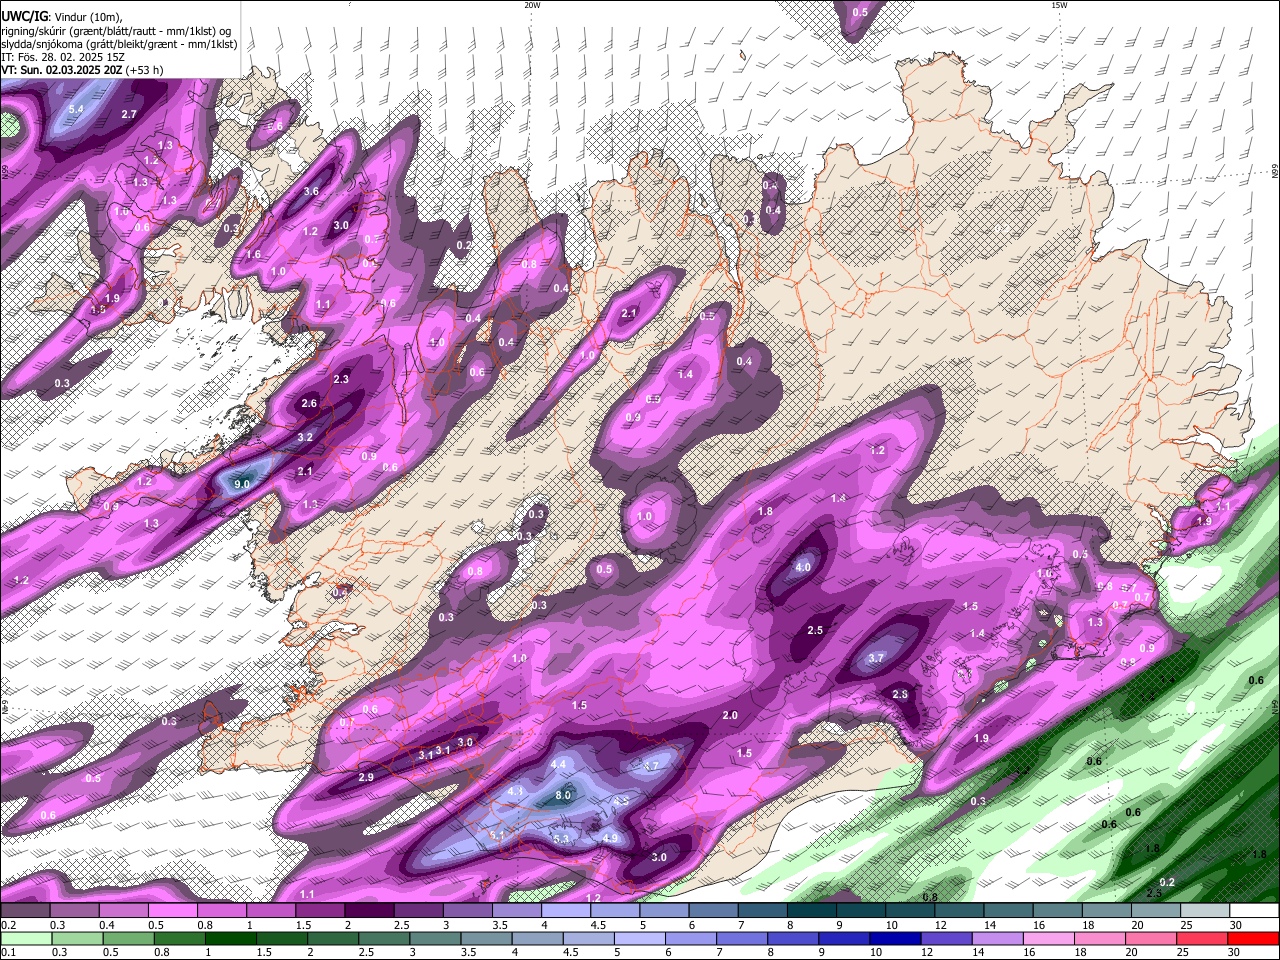The image size is (1280, 960).
Task: Select the 8.0 precipitation maximum near the south coast
Action: click(563, 795)
